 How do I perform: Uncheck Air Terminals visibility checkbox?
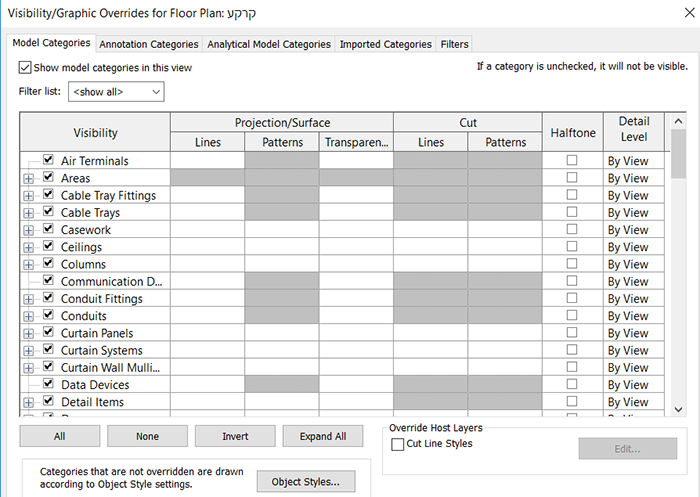click(x=48, y=159)
